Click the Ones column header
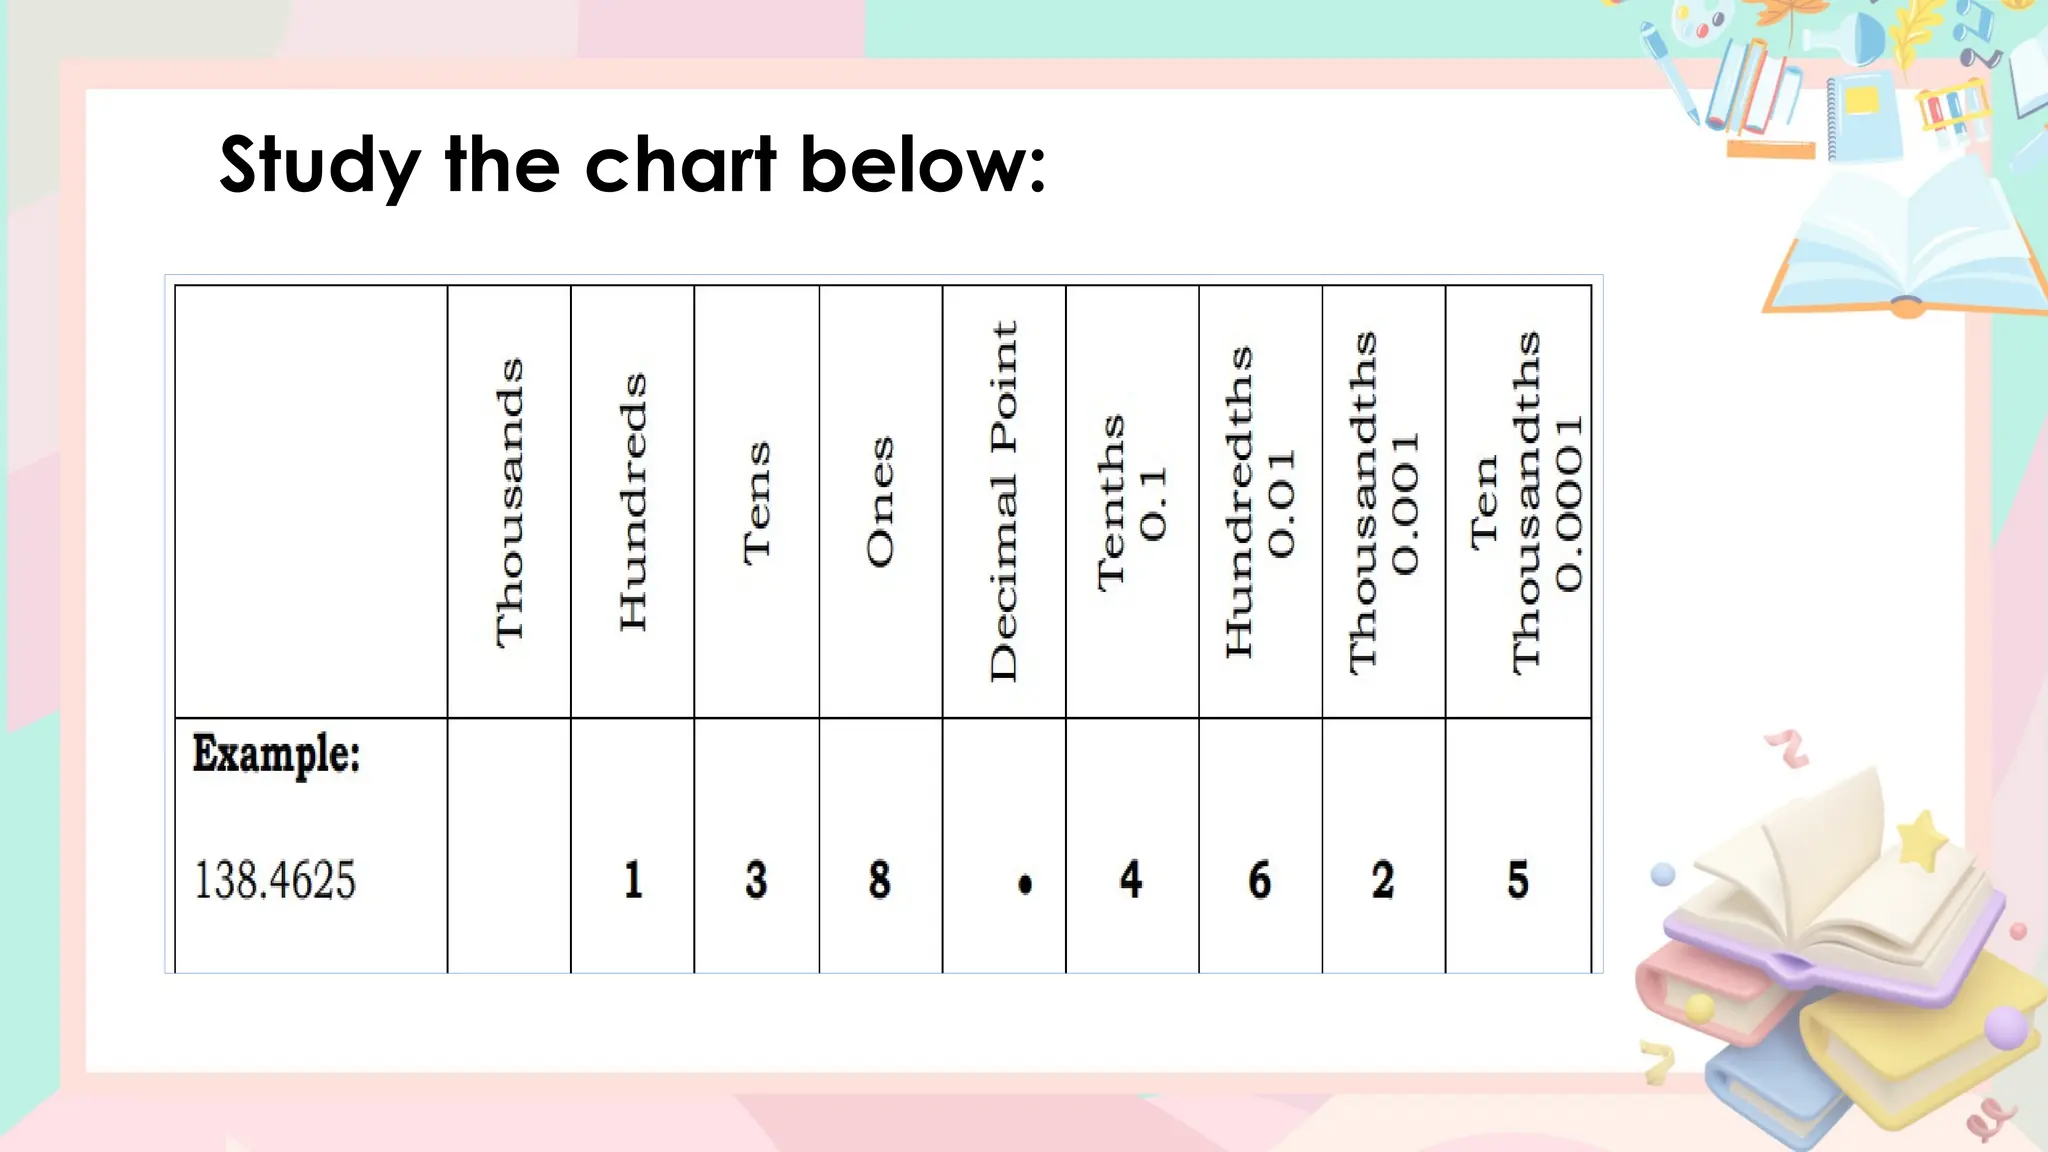Image resolution: width=2048 pixels, height=1152 pixels. pos(880,502)
